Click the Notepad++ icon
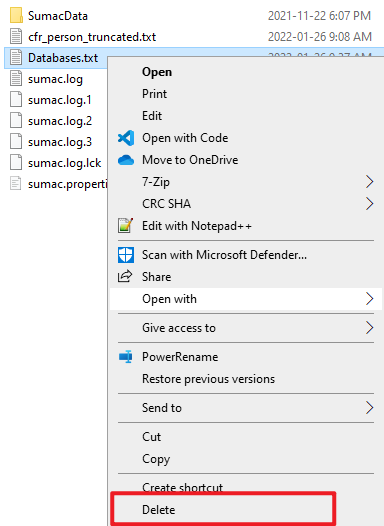 (125, 225)
